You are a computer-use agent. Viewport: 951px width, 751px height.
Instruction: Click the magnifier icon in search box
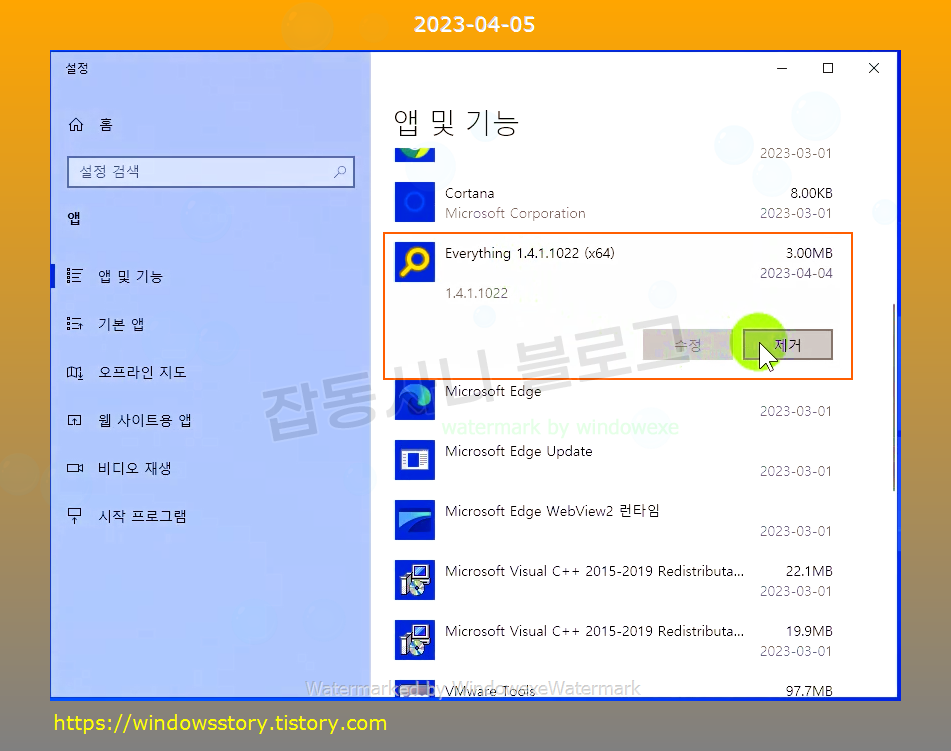click(x=340, y=172)
